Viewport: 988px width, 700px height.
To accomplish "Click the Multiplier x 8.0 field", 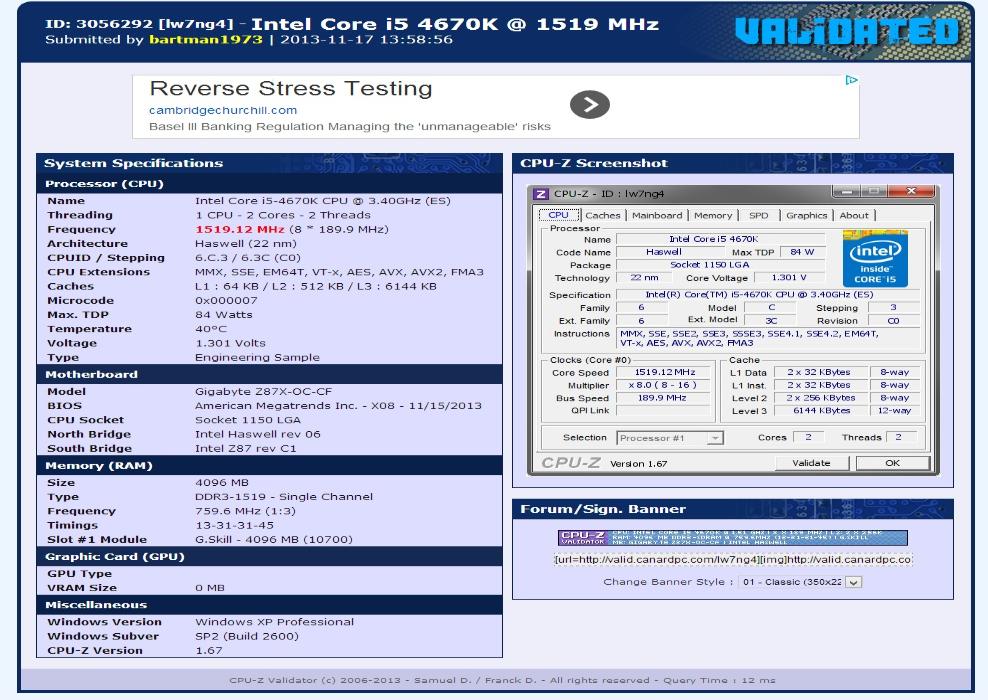I will tap(665, 385).
